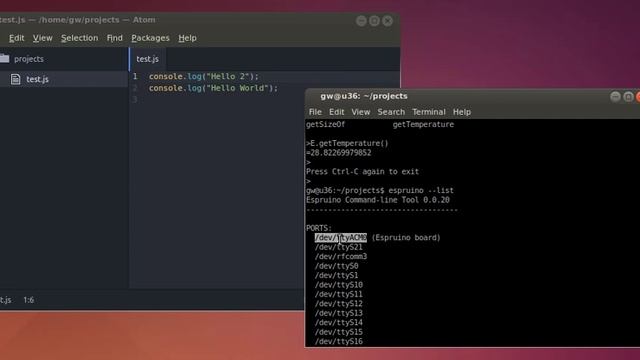Minimize the Terminal window
The height and width of the screenshot is (360, 640).
(x=616, y=97)
